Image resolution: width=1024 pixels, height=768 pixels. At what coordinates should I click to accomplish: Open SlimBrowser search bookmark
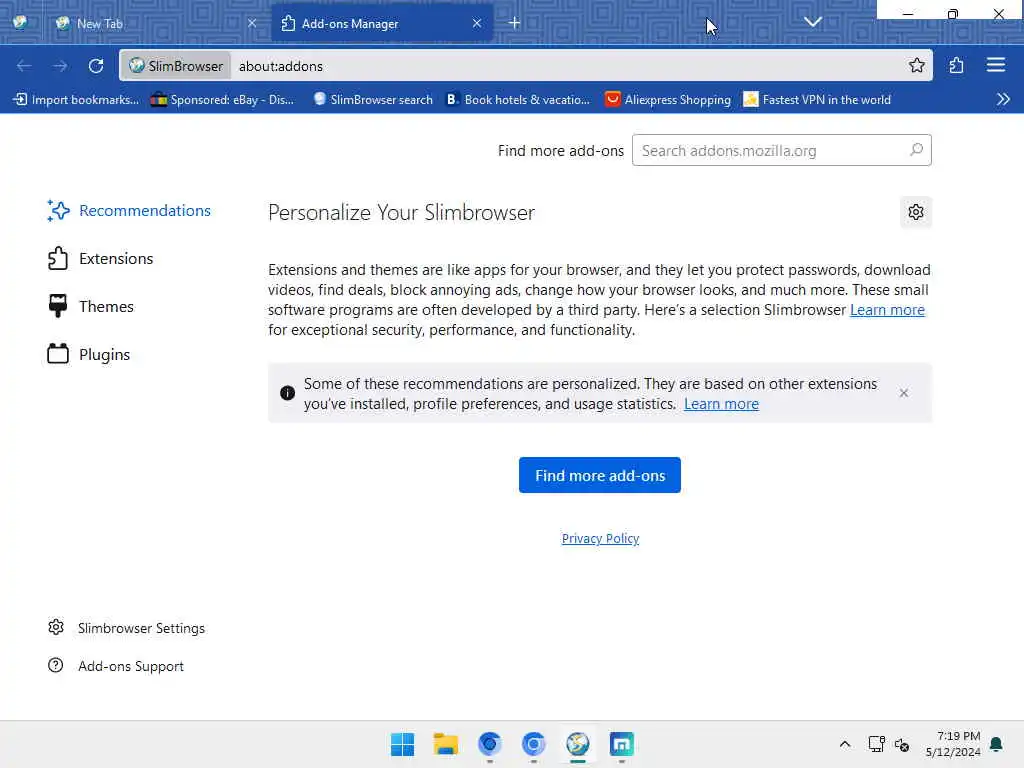372,99
